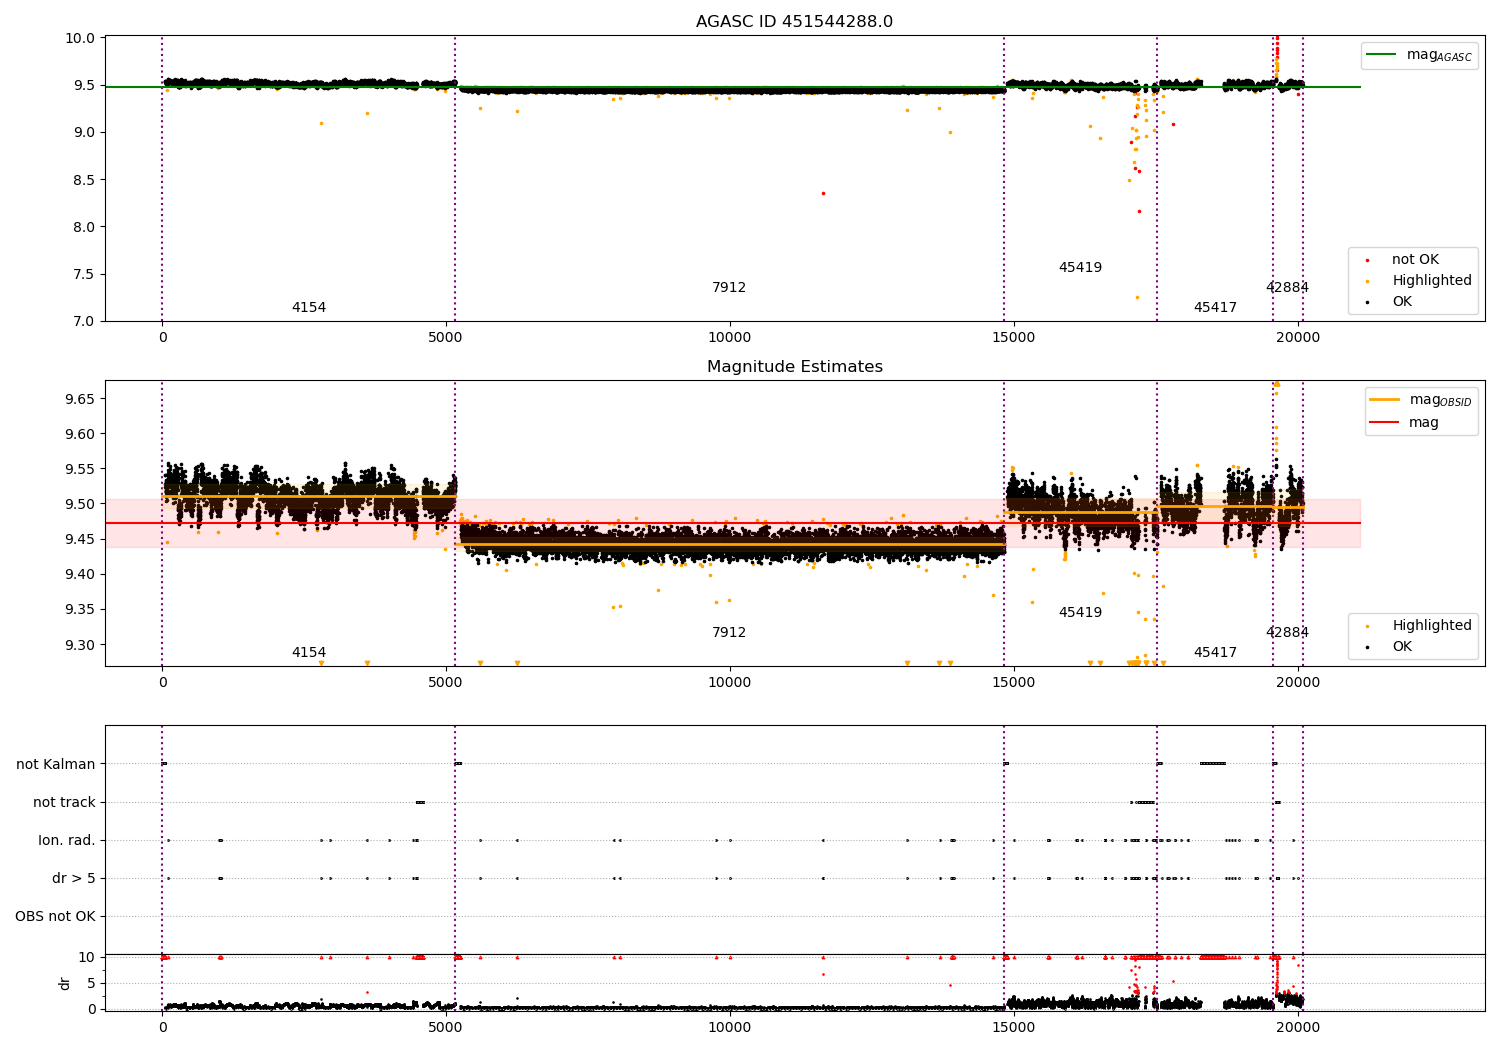Click the 'OBS not OK' row label
The width and height of the screenshot is (1500, 1050).
pyautogui.click(x=55, y=917)
